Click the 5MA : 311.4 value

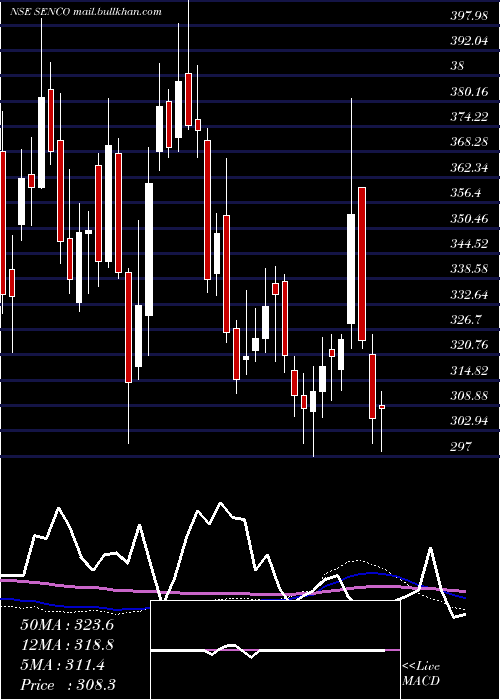click(x=62, y=665)
